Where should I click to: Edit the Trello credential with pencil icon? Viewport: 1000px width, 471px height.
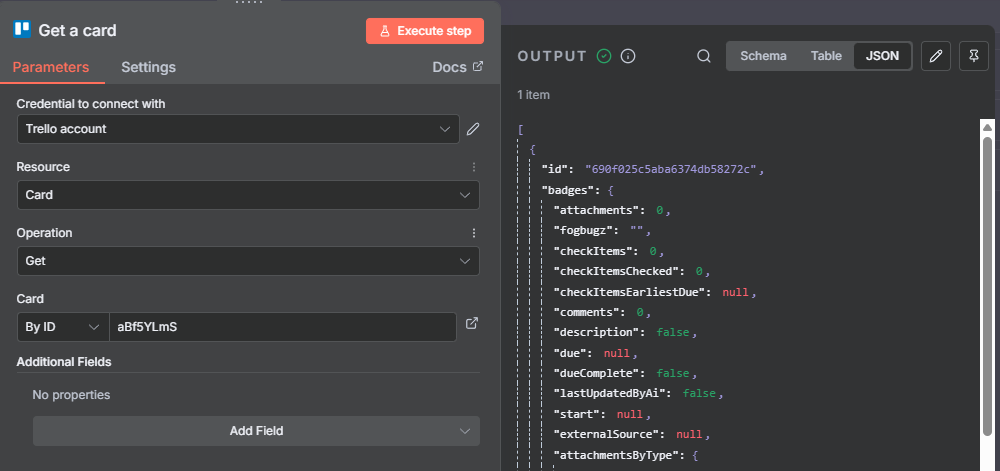point(473,129)
